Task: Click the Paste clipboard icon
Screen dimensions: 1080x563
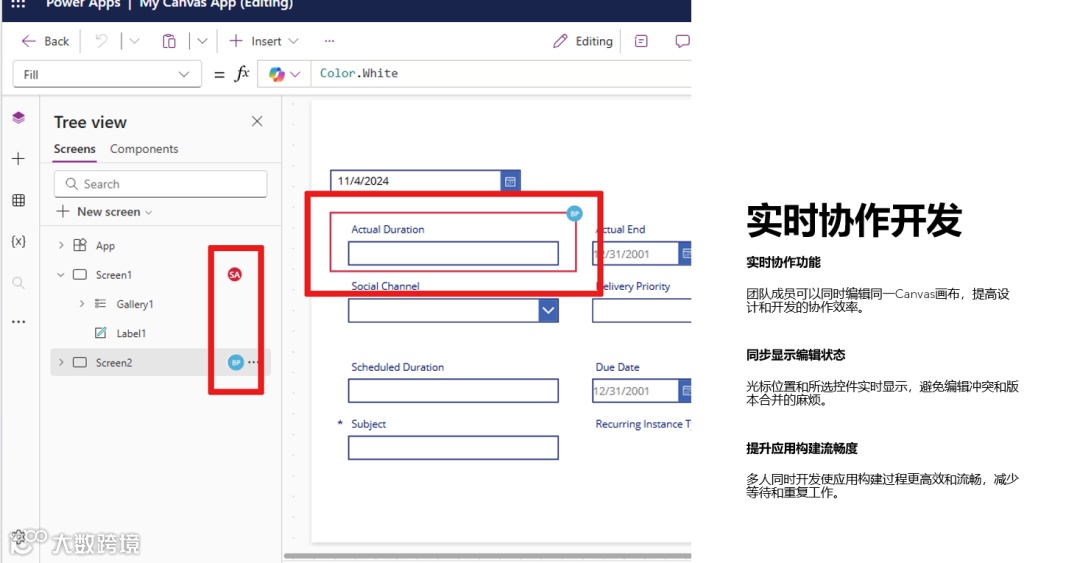Action: click(169, 41)
